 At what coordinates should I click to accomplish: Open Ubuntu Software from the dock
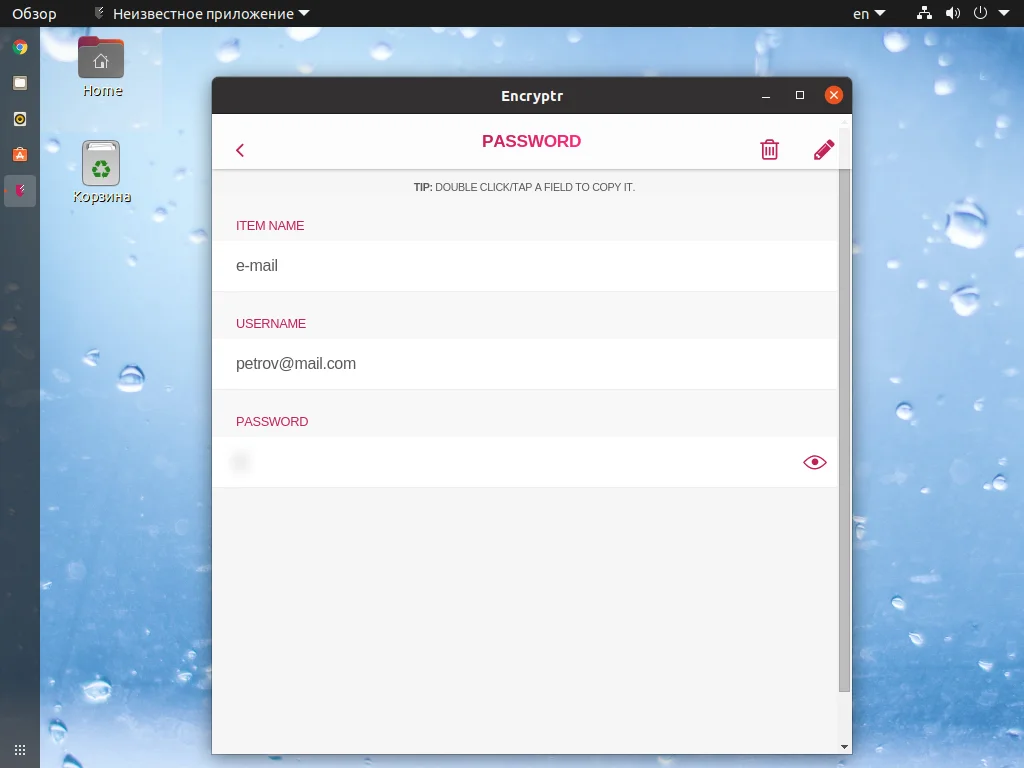[20, 155]
